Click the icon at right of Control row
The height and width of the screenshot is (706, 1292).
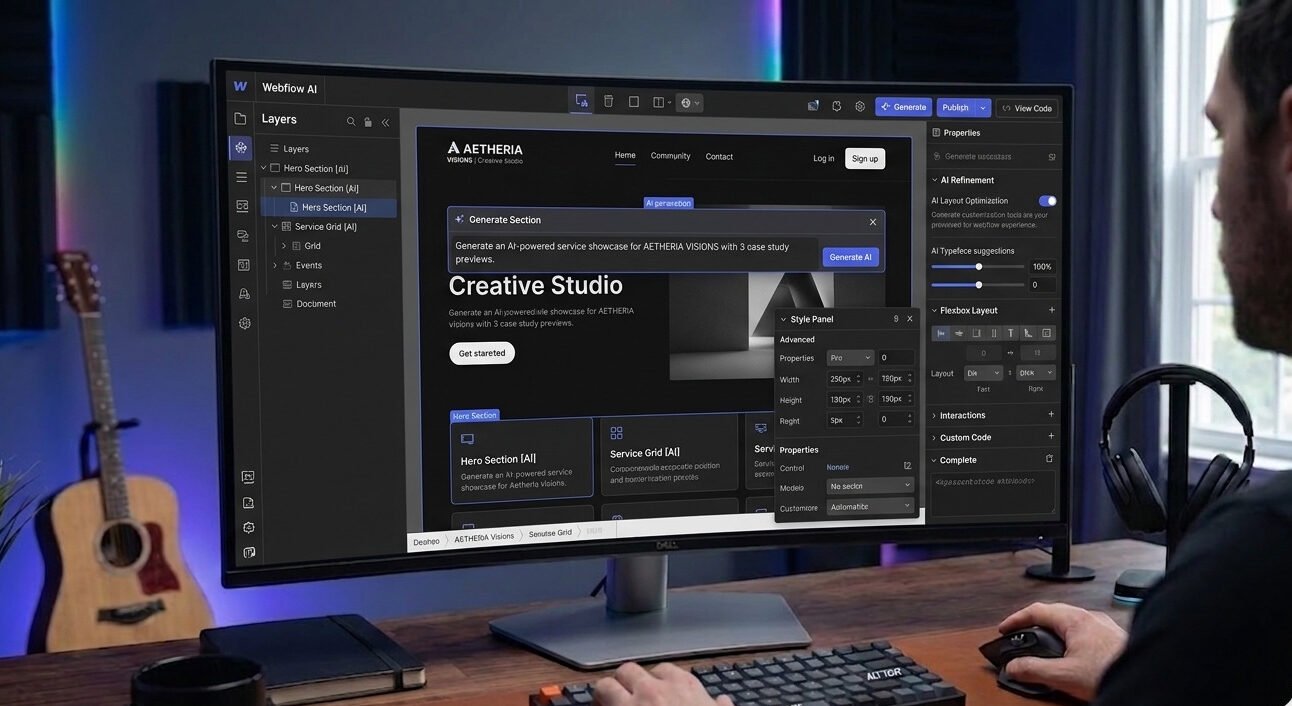pos(908,466)
